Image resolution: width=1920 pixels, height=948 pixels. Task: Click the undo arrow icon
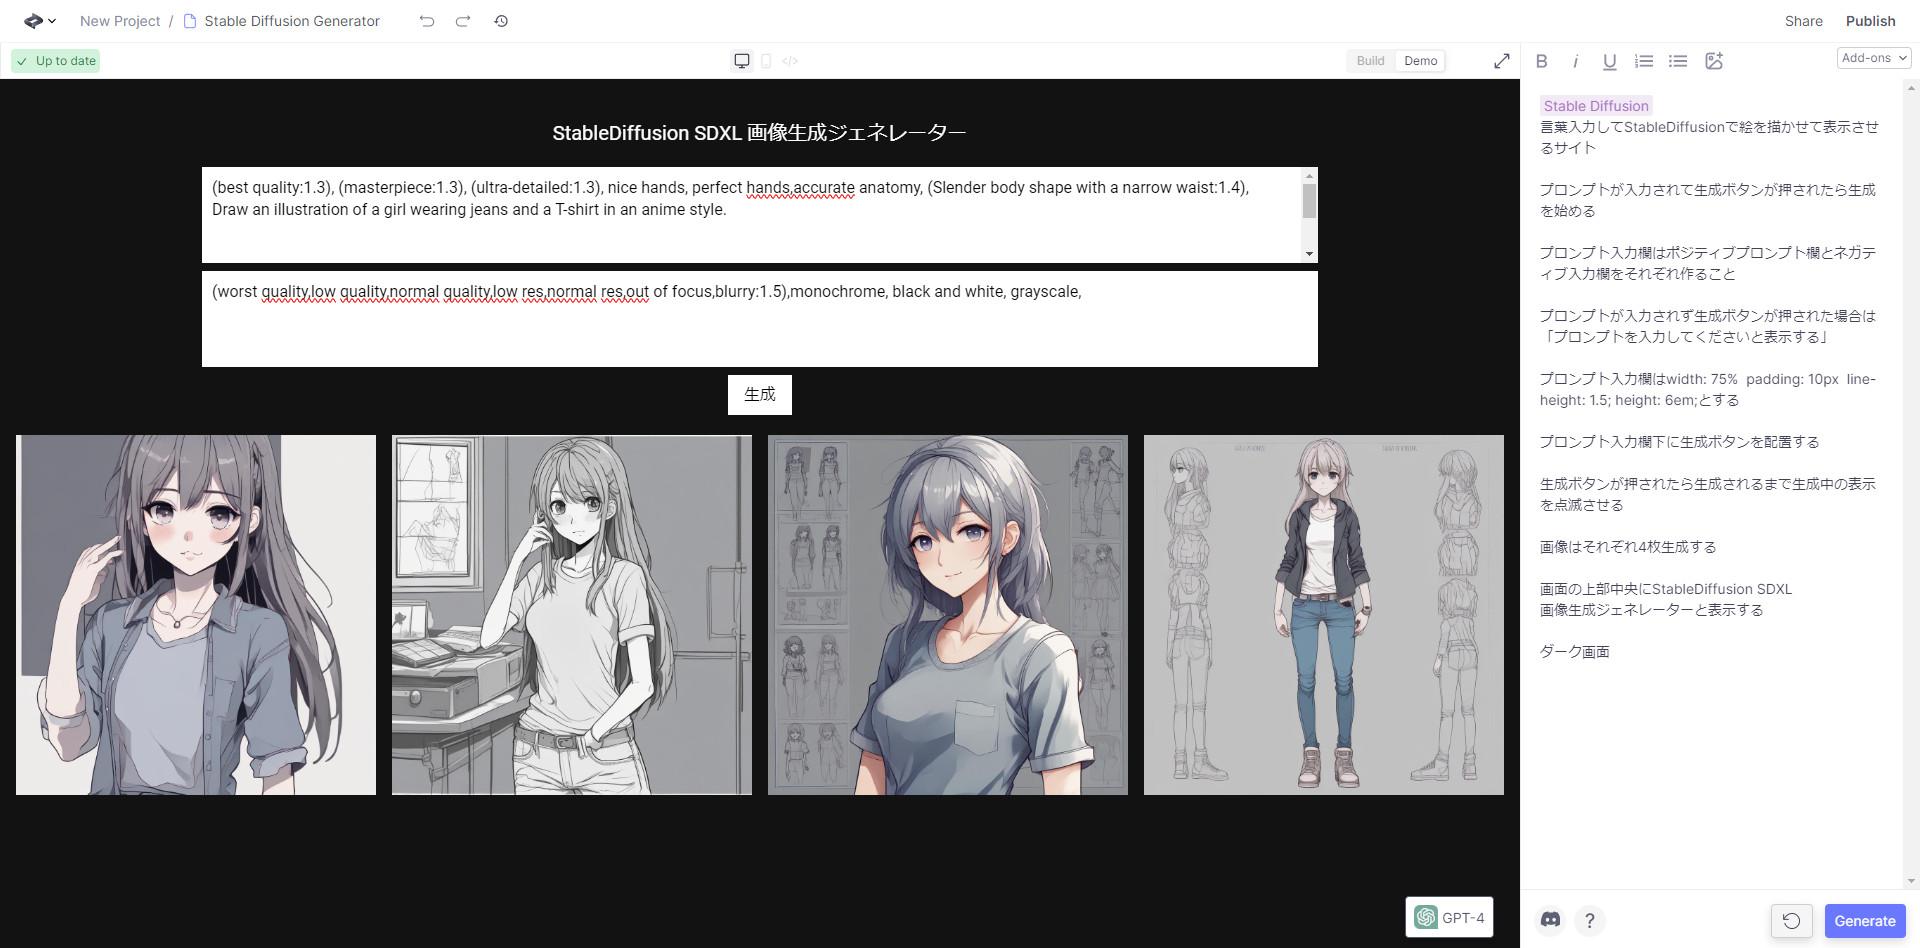(x=427, y=21)
